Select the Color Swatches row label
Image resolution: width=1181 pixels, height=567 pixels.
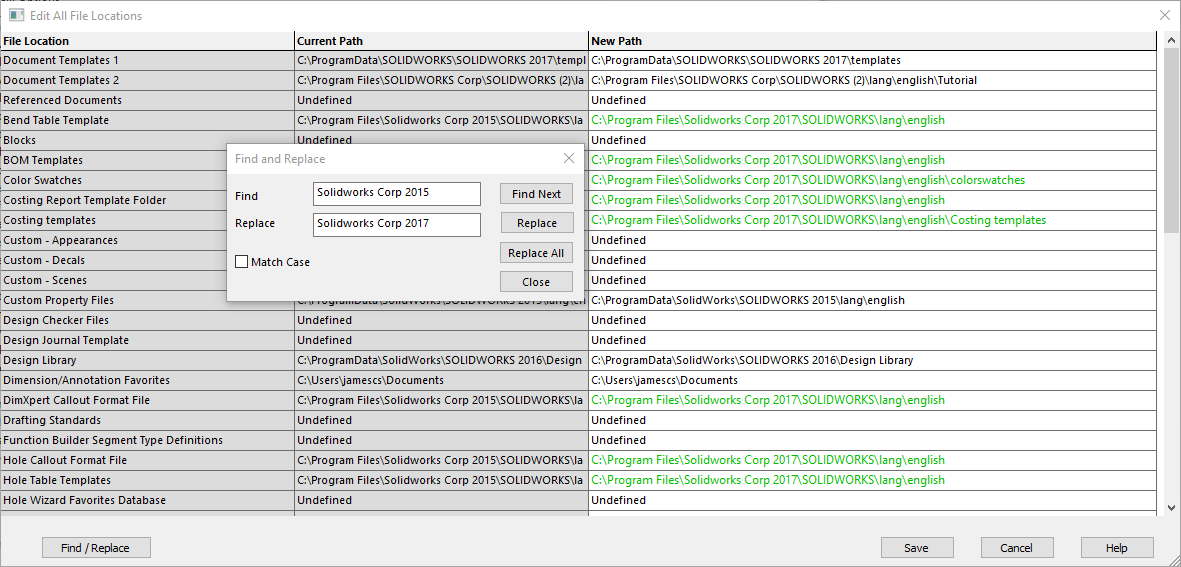click(43, 180)
